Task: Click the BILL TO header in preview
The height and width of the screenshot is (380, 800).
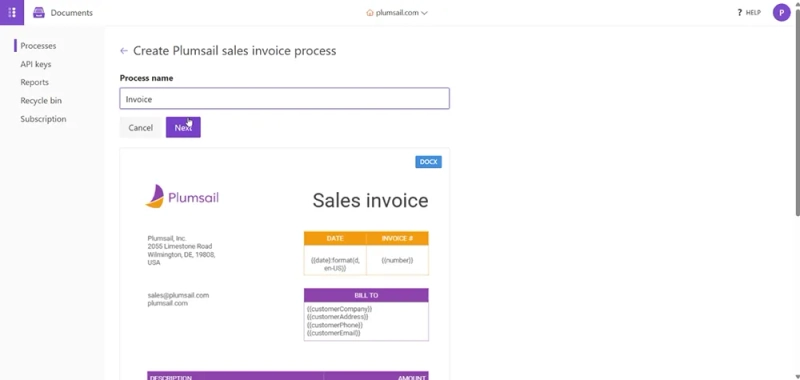Action: click(x=366, y=295)
